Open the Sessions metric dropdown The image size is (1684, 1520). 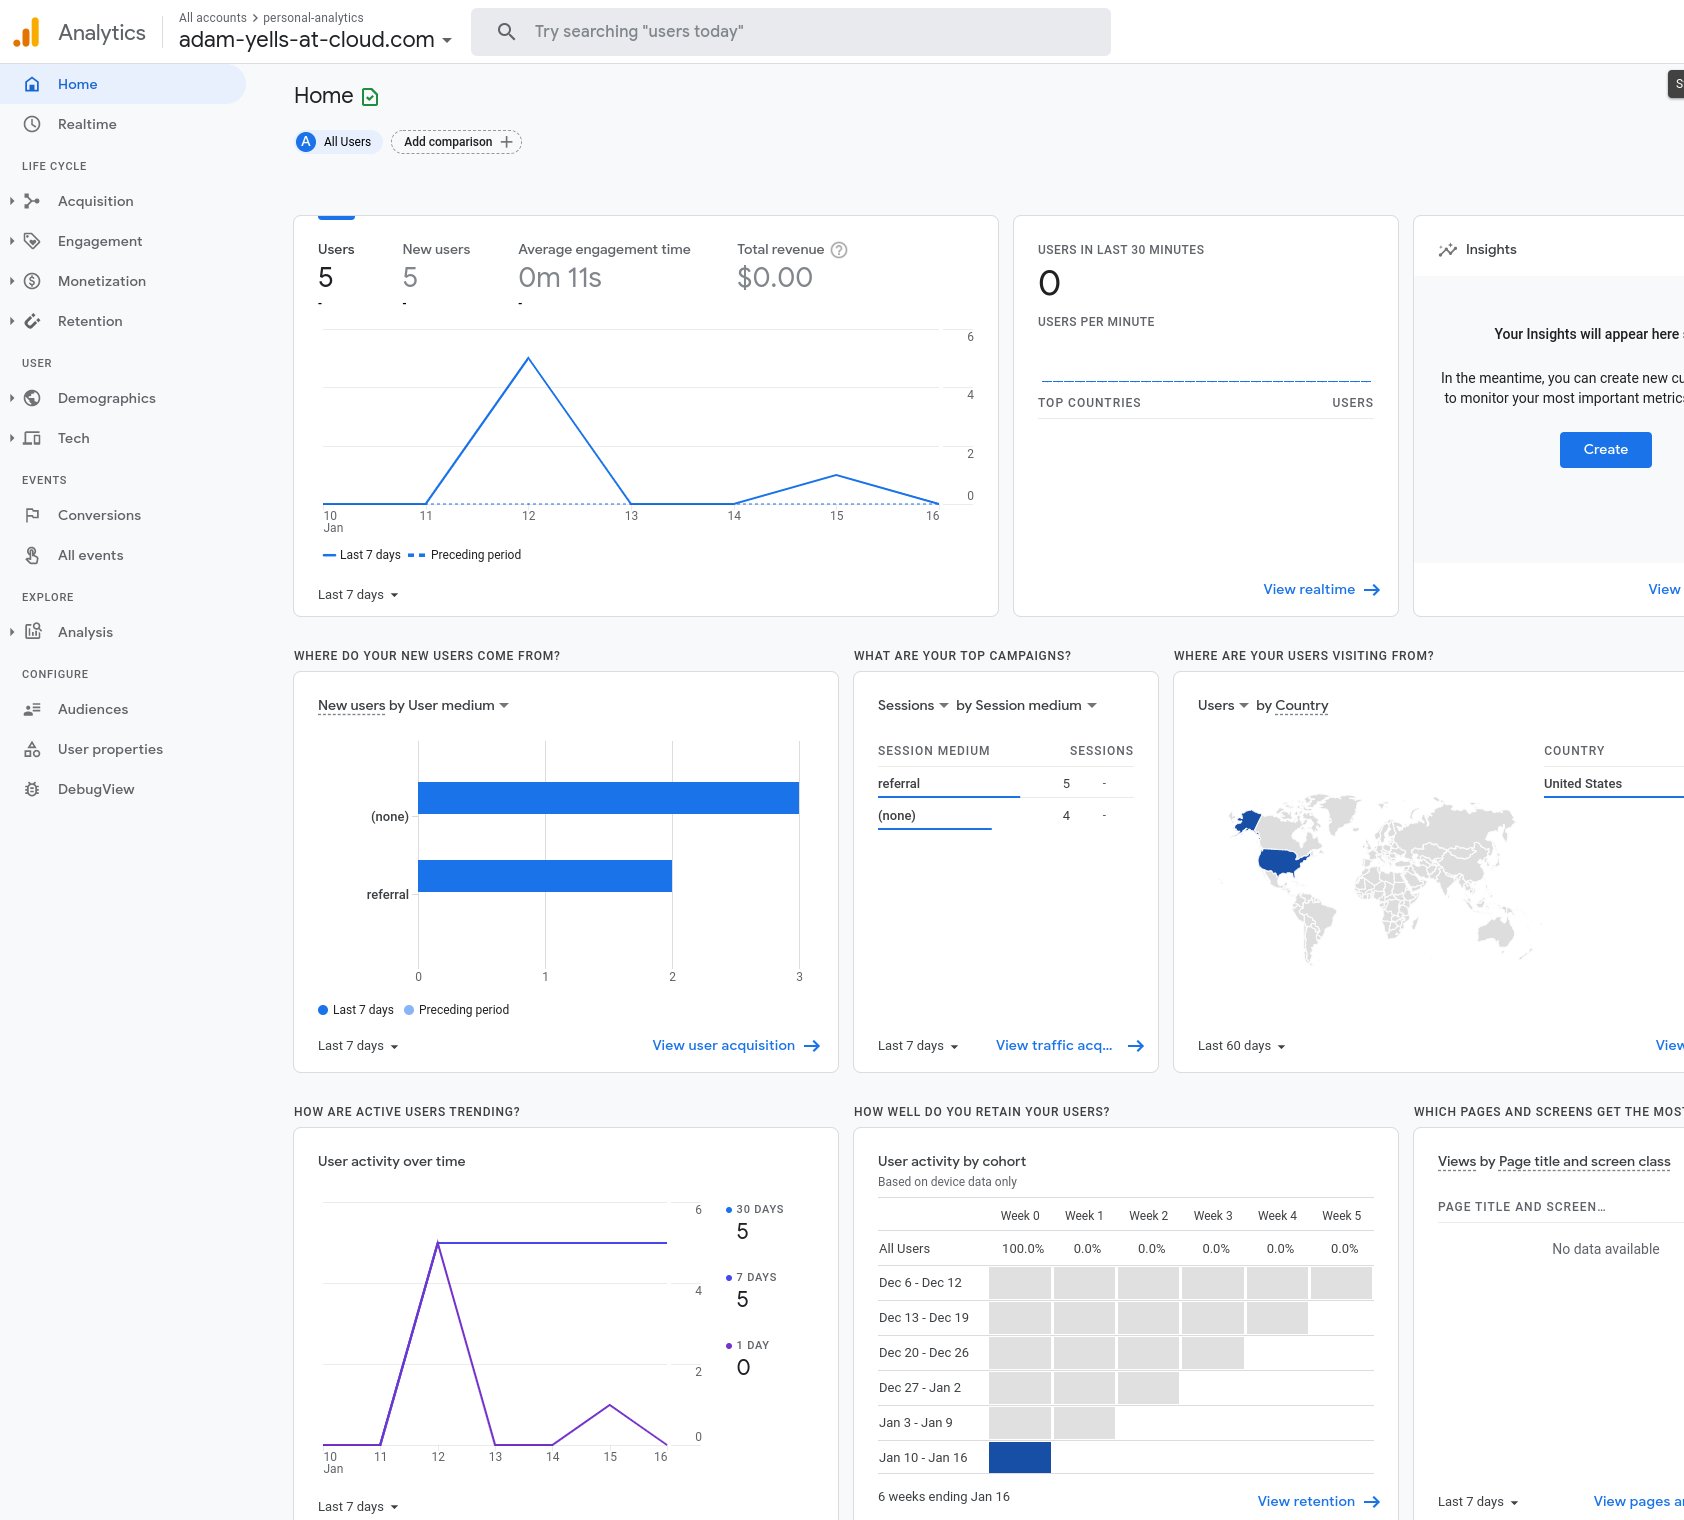point(913,705)
